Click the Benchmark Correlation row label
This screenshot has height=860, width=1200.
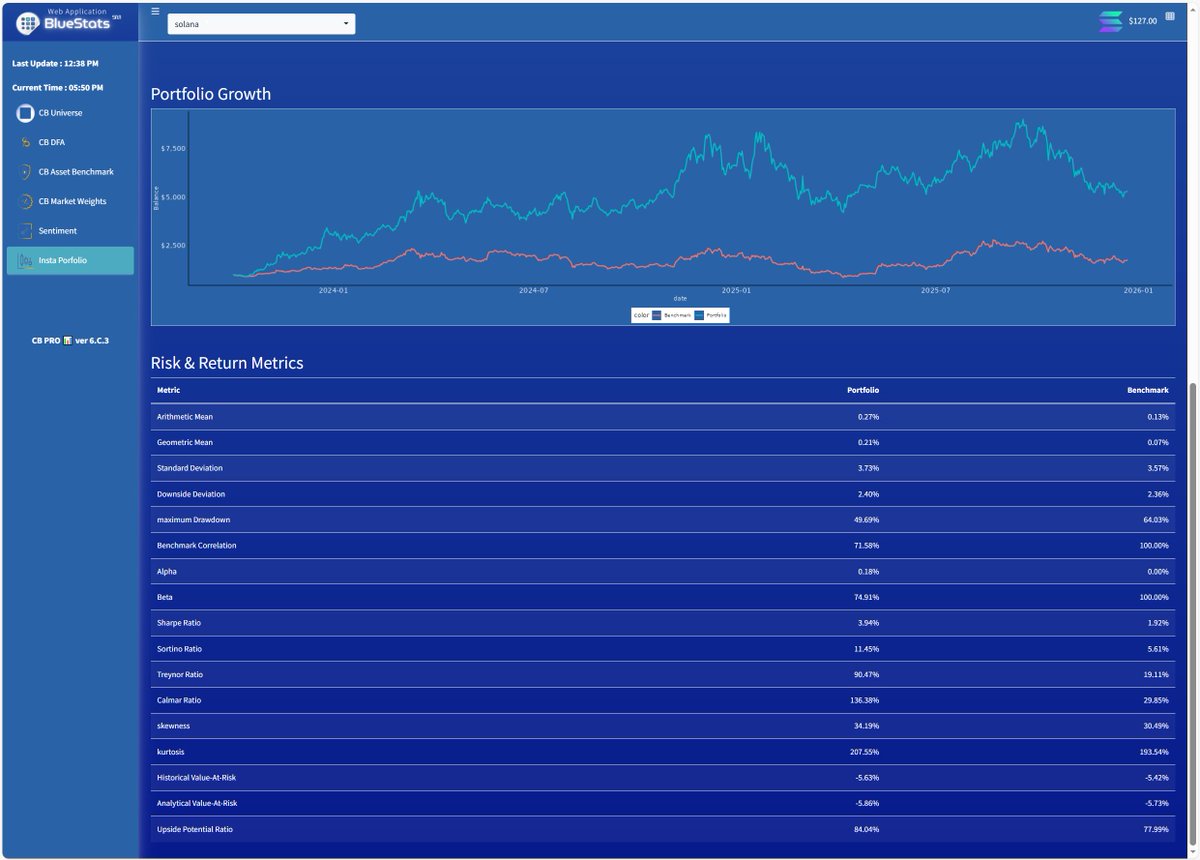pyautogui.click(x=197, y=545)
